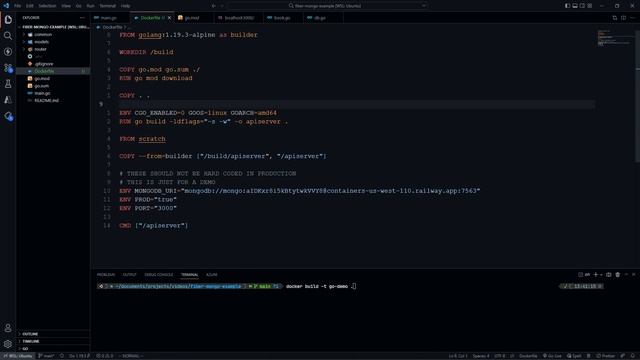Switch to the localhost:3000 tab

click(238, 18)
